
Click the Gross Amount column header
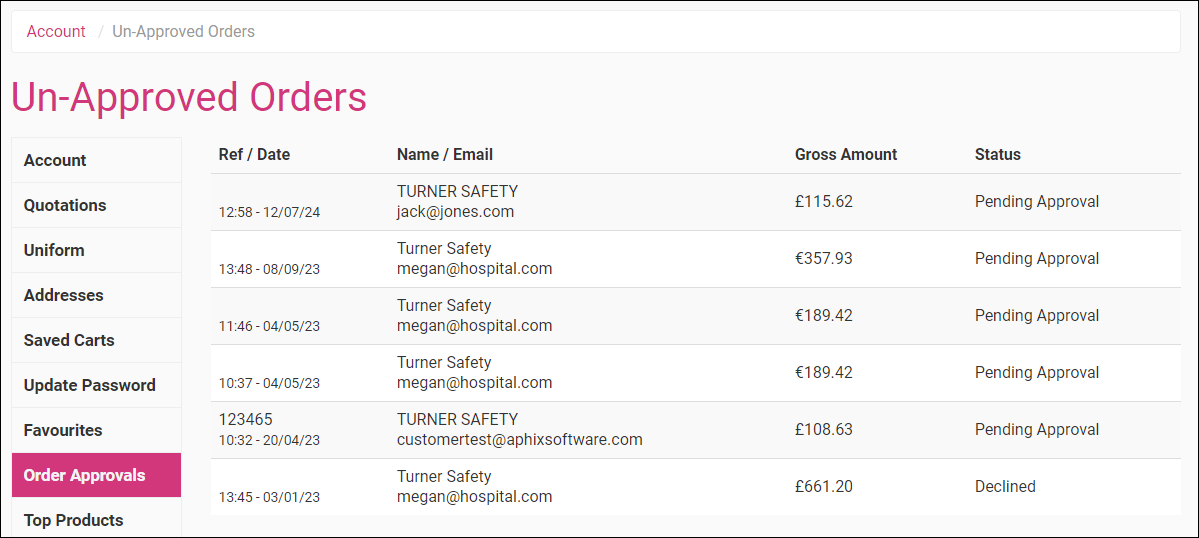846,154
